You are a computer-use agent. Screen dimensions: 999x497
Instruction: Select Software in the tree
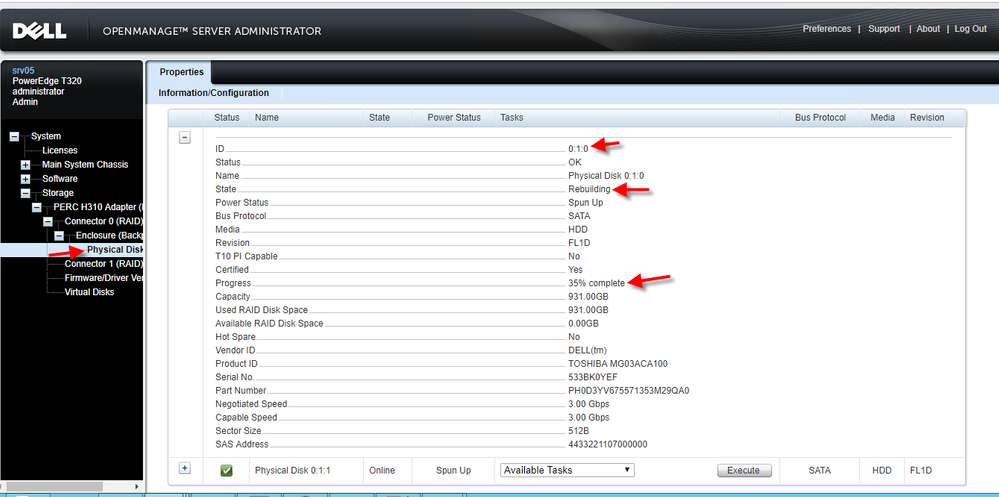pyautogui.click(x=60, y=178)
